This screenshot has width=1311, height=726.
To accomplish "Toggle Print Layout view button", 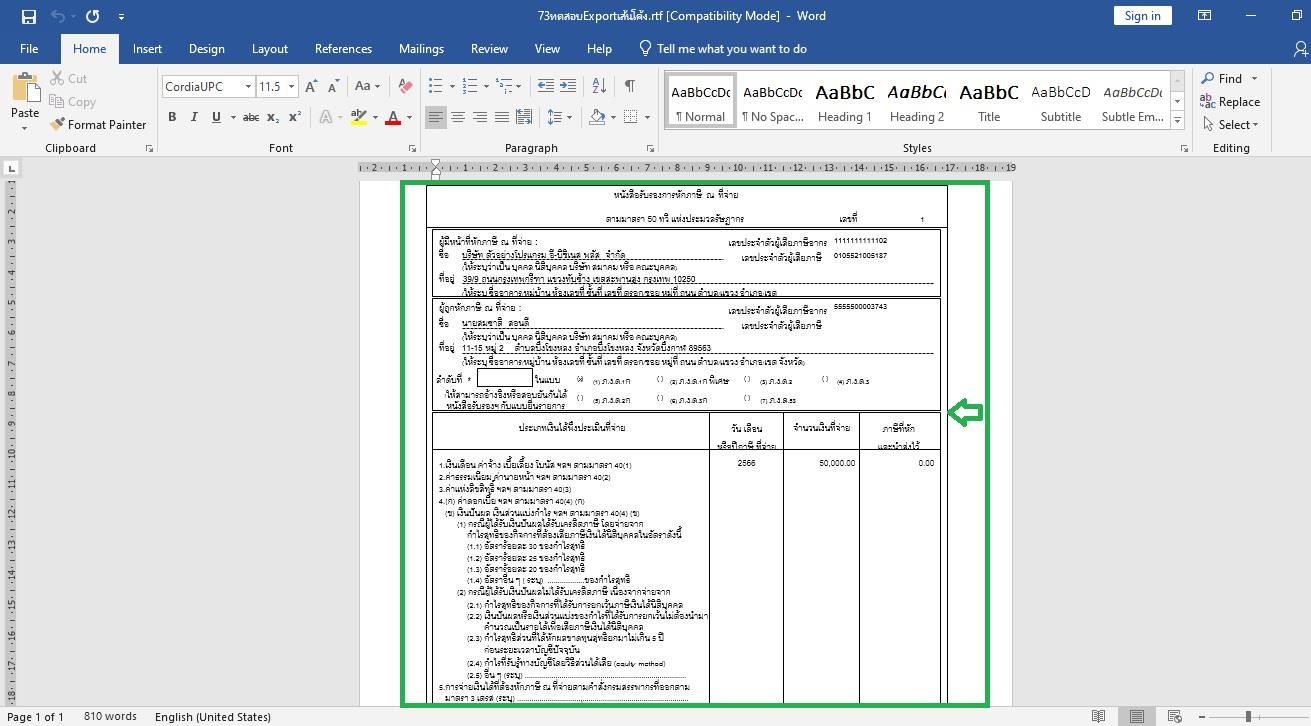I will coord(1136,716).
